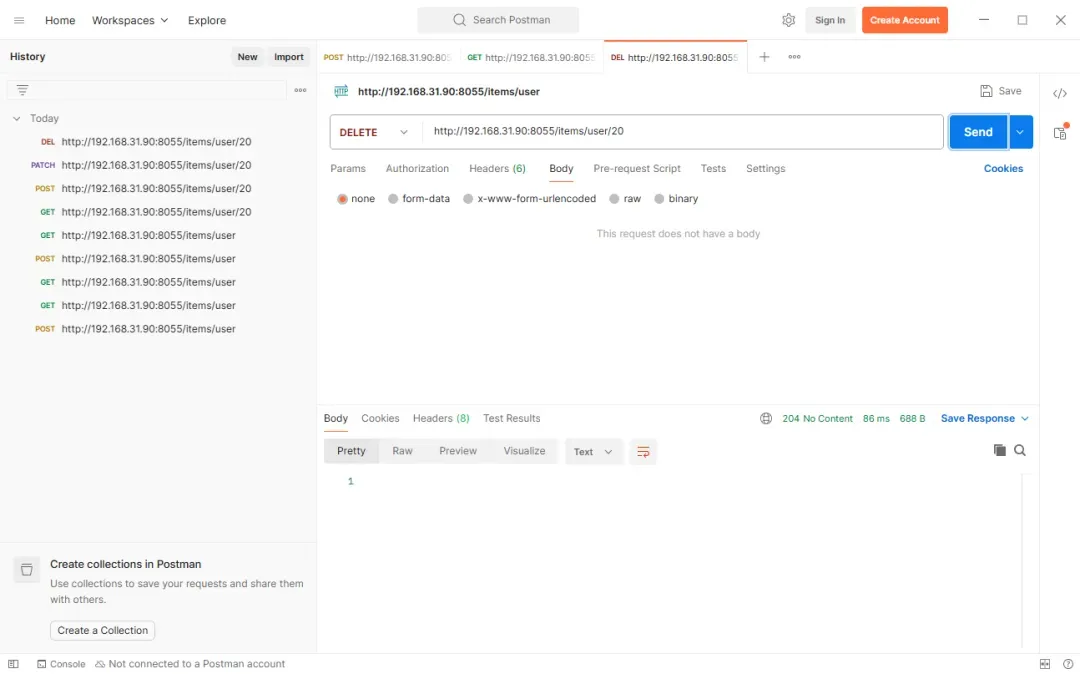Select the binary body option
Viewport: 1080px width, 674px height.
[676, 199]
